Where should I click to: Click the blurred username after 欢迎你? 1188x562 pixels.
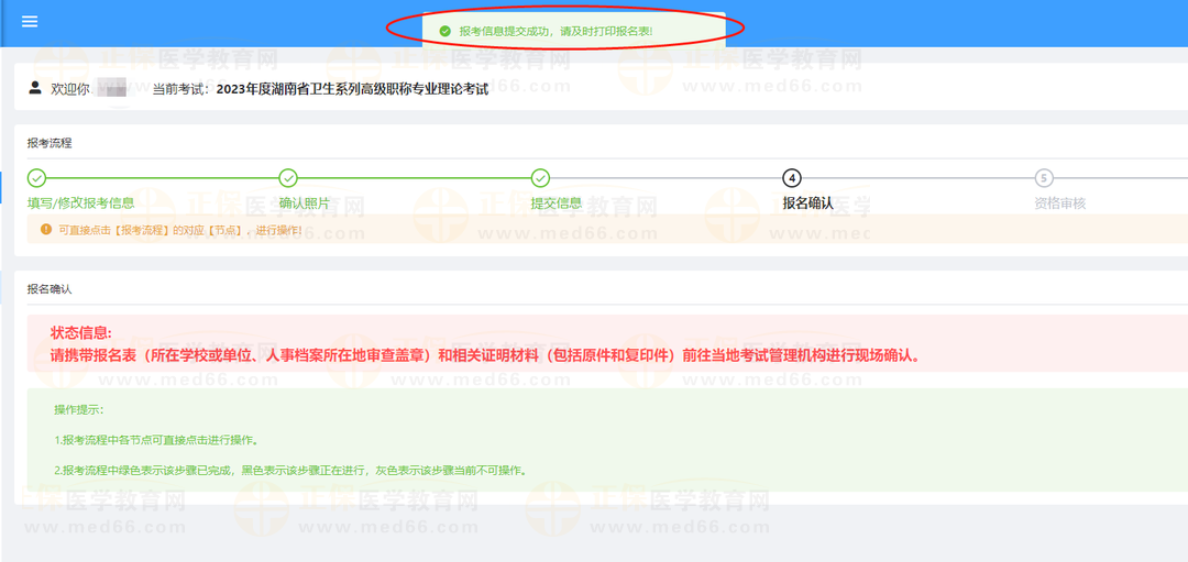(x=116, y=89)
